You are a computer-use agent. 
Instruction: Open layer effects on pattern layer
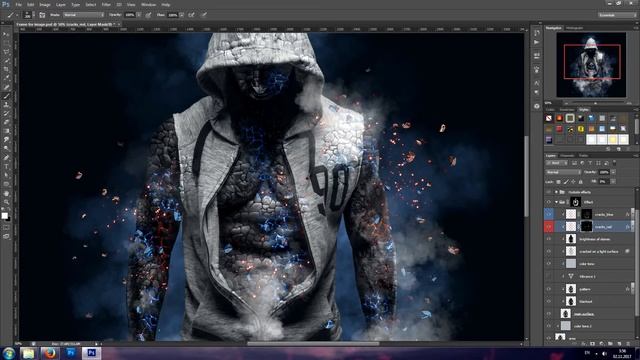[627, 289]
